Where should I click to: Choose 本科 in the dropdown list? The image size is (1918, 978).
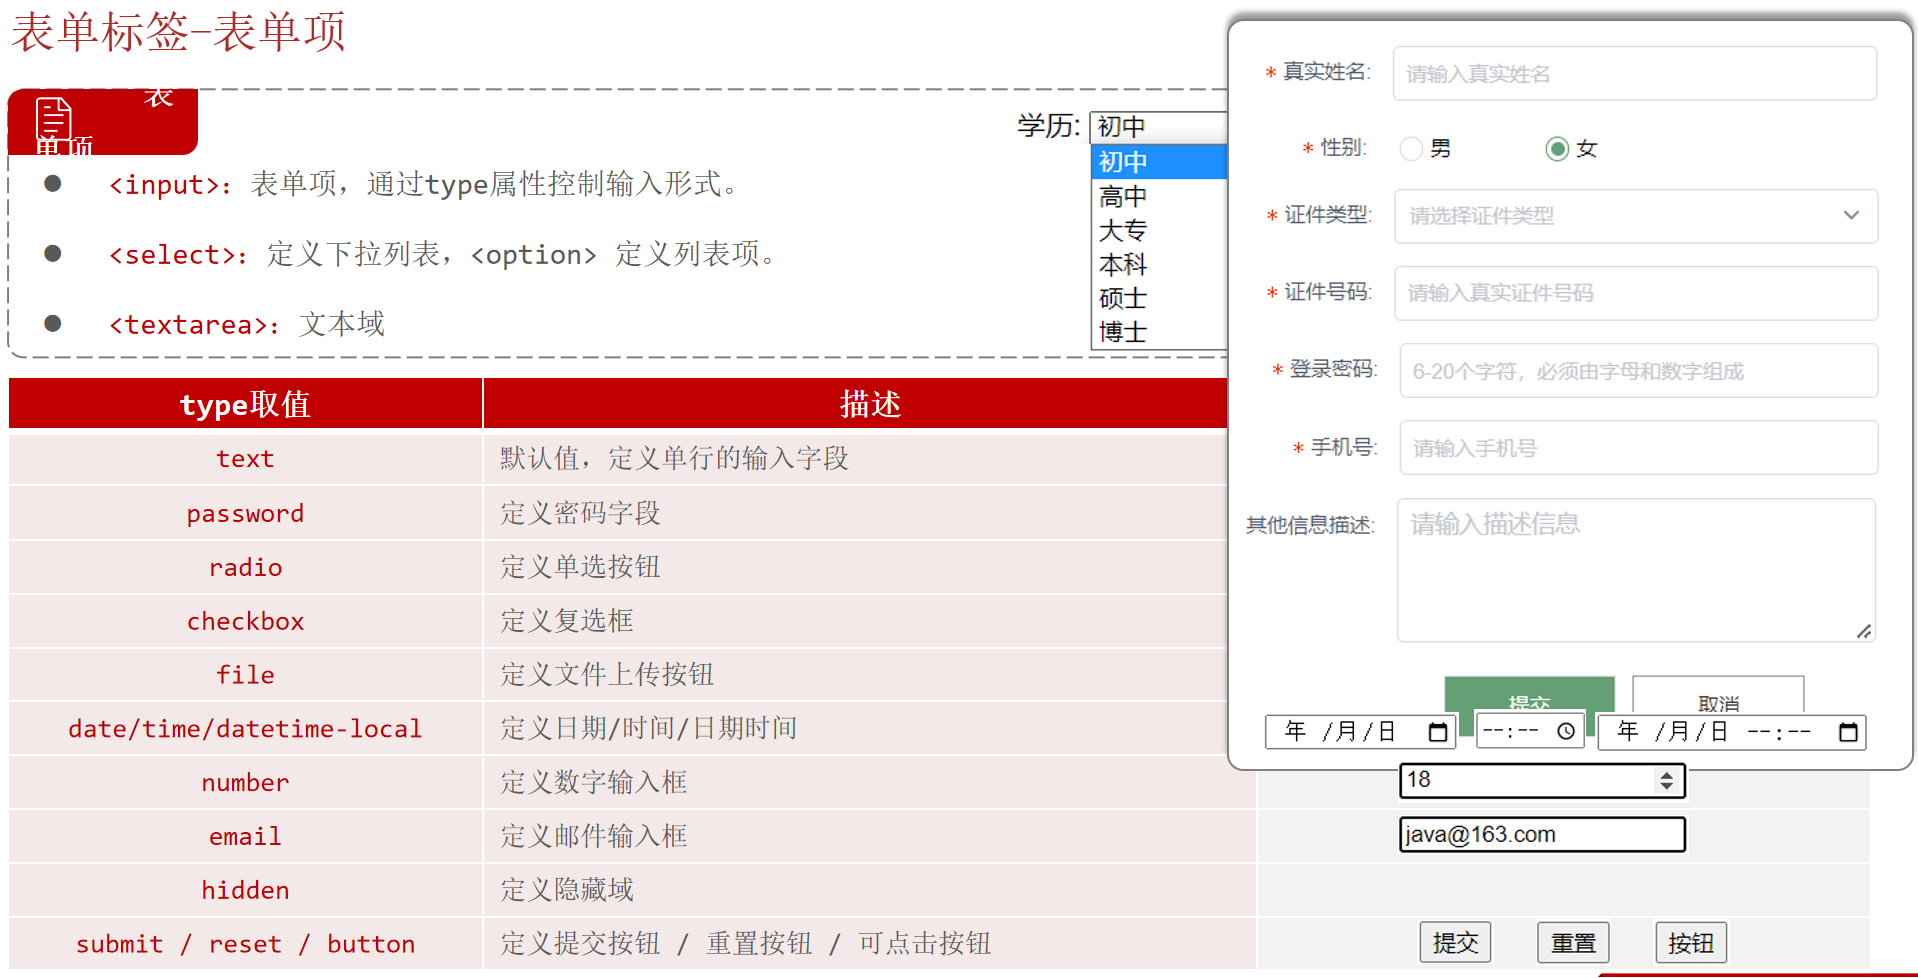click(x=1158, y=264)
